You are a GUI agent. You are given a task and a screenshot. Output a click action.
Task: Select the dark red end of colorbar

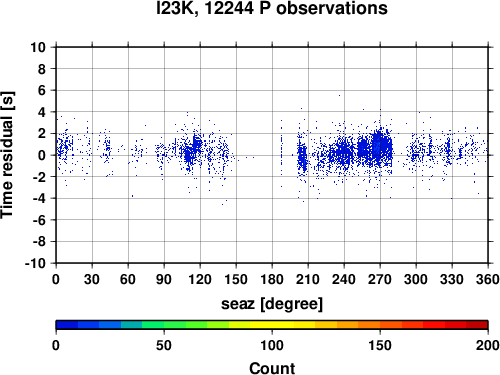pos(477,325)
